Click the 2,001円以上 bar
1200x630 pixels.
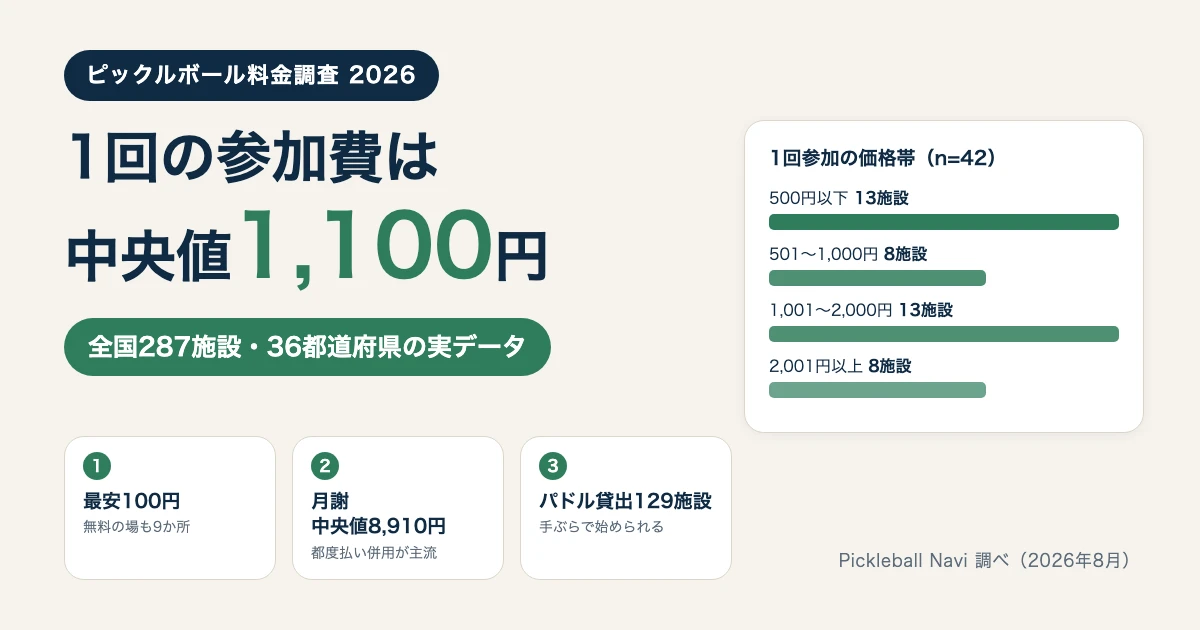point(877,390)
